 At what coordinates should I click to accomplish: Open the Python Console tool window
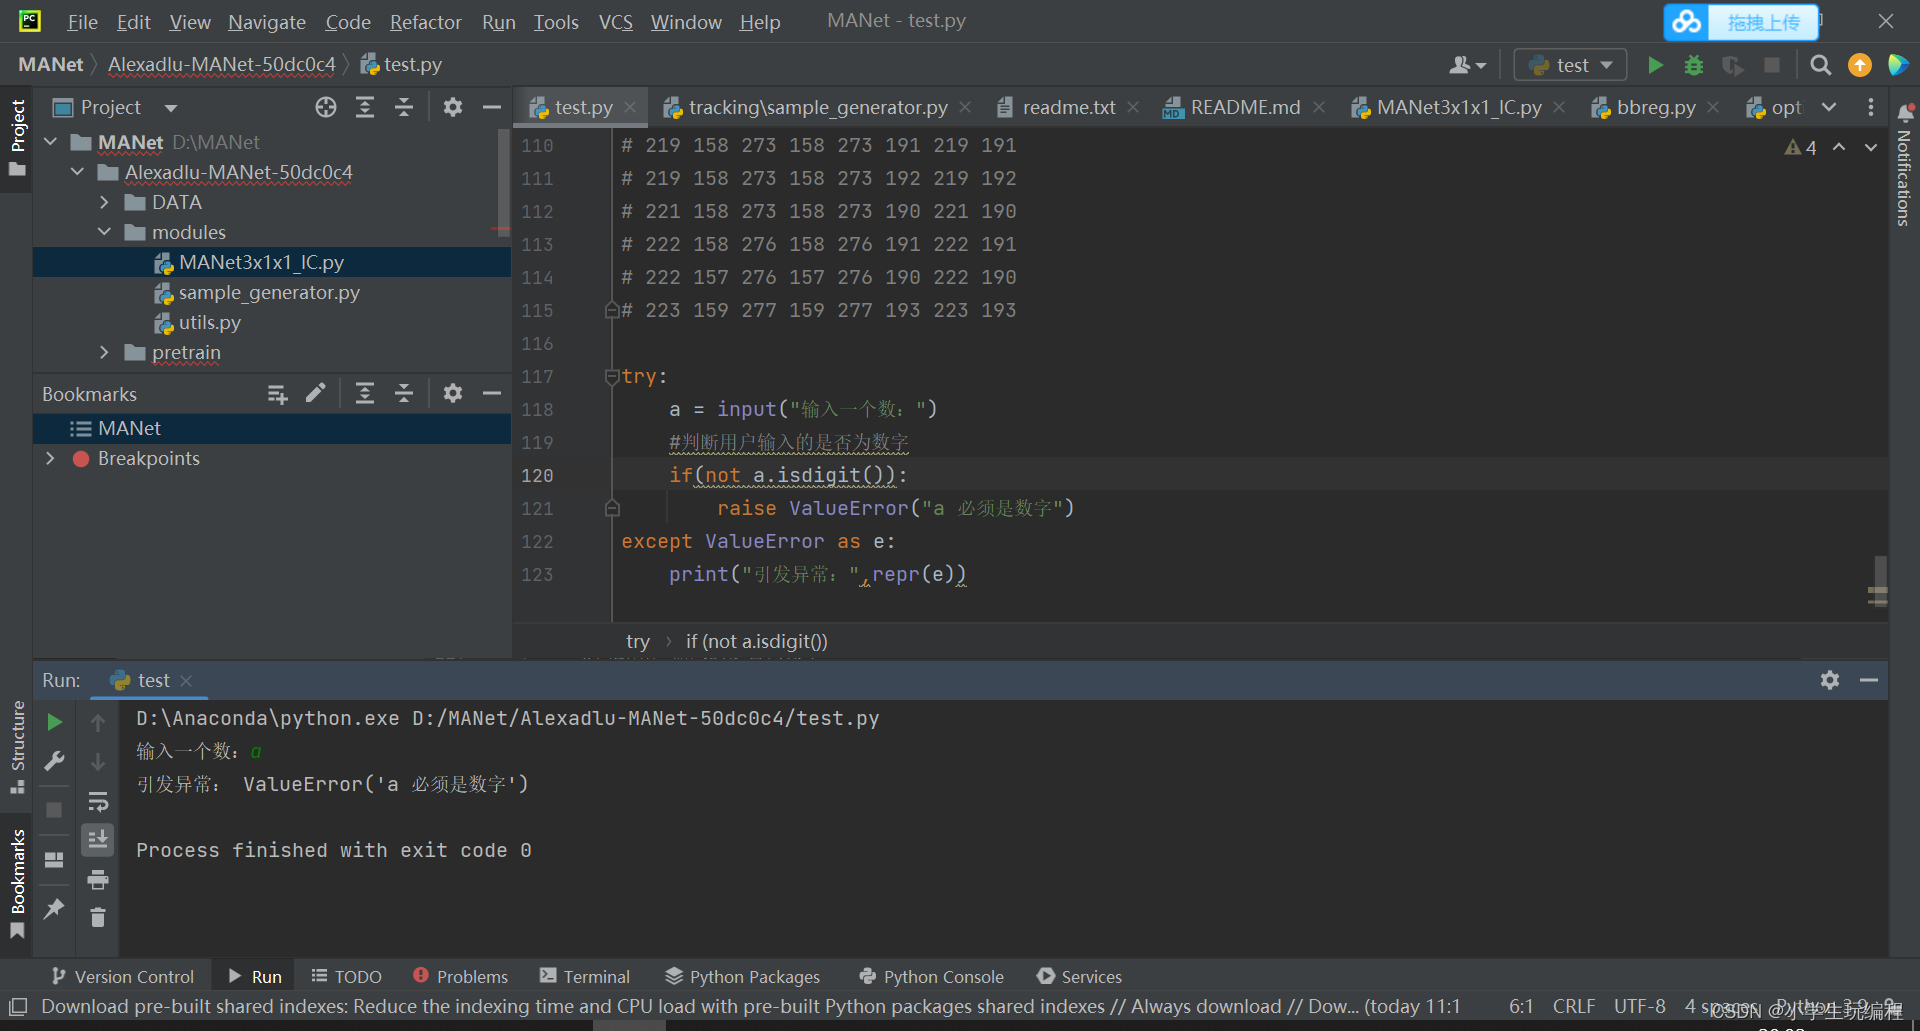(931, 976)
